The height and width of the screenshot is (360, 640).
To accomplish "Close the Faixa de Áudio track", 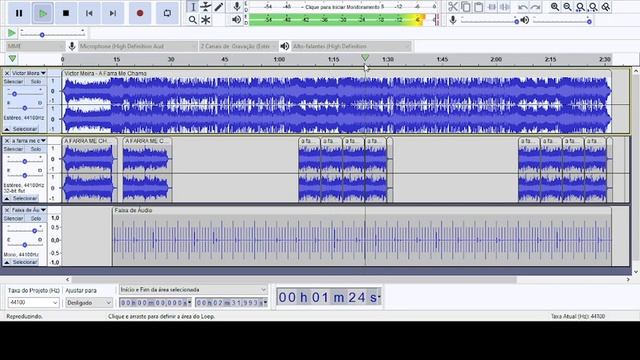I will [x=7, y=210].
